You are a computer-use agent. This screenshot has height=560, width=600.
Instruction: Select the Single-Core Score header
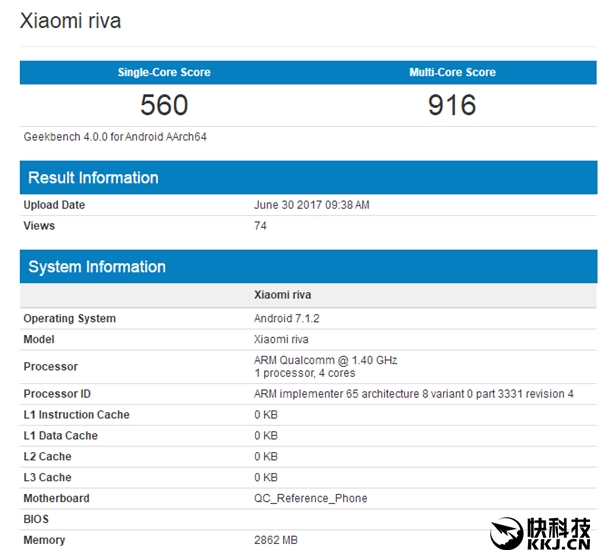164,72
